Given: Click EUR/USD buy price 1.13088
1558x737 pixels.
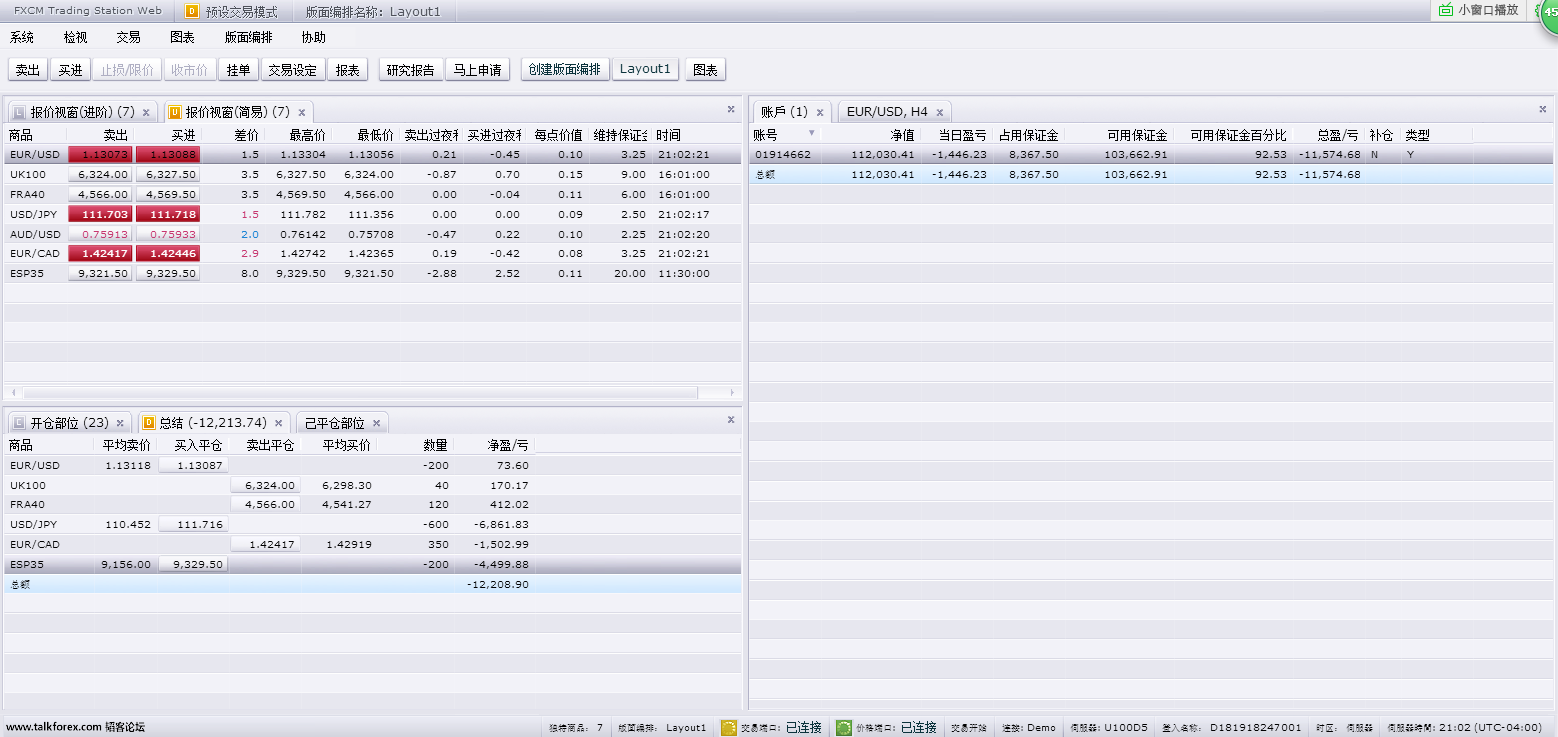Looking at the screenshot, I should coord(168,154).
